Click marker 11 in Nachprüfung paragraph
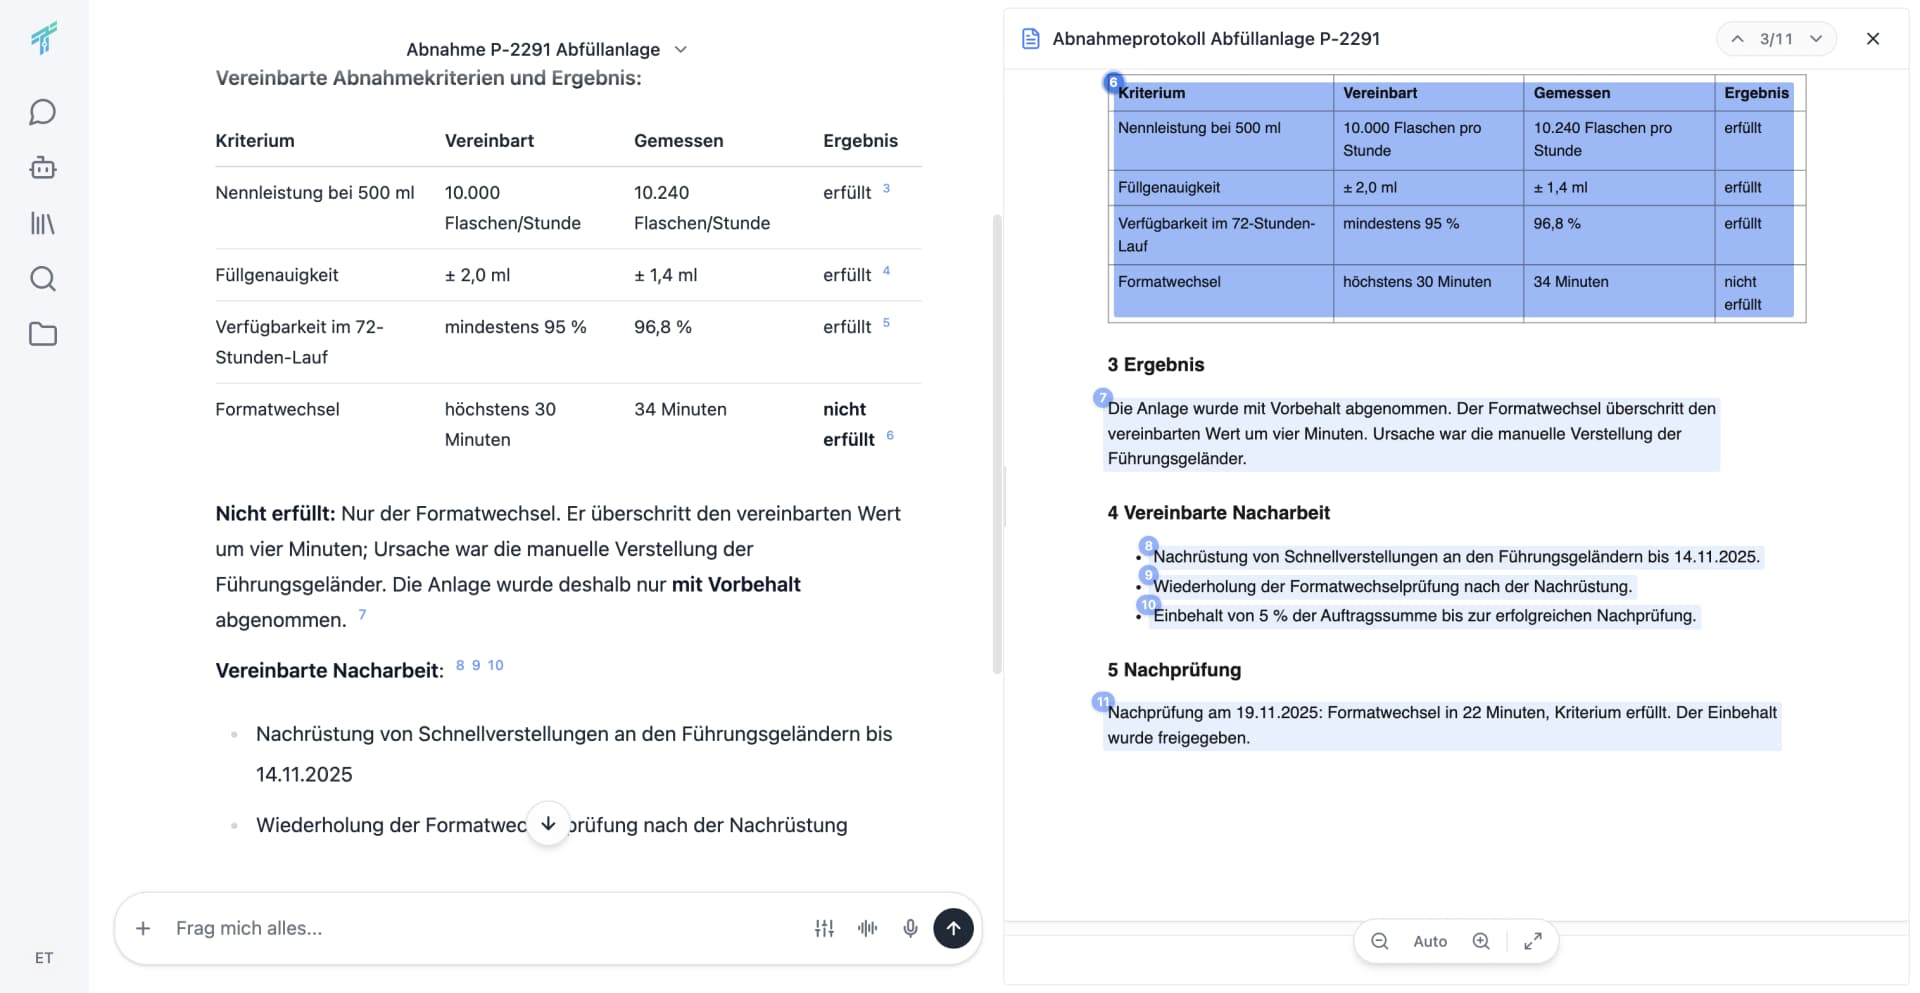This screenshot has height=993, width=1920. tap(1102, 702)
